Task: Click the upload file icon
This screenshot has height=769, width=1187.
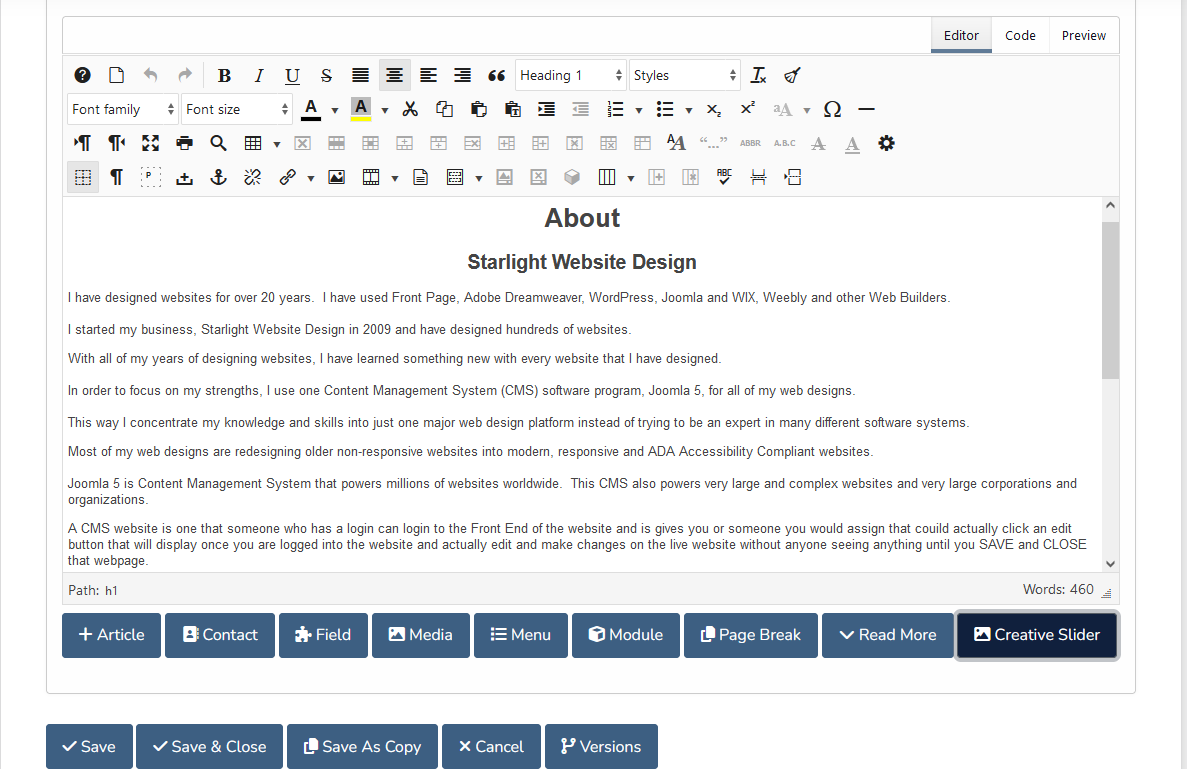Action: 185,177
